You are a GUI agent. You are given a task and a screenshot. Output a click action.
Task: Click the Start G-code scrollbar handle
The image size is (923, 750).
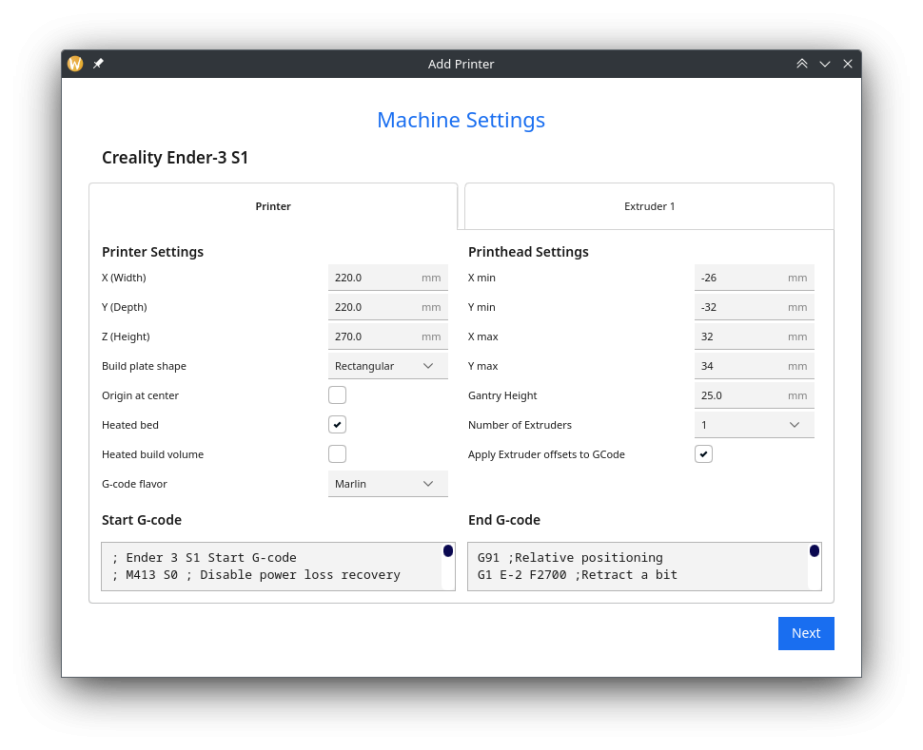448,551
